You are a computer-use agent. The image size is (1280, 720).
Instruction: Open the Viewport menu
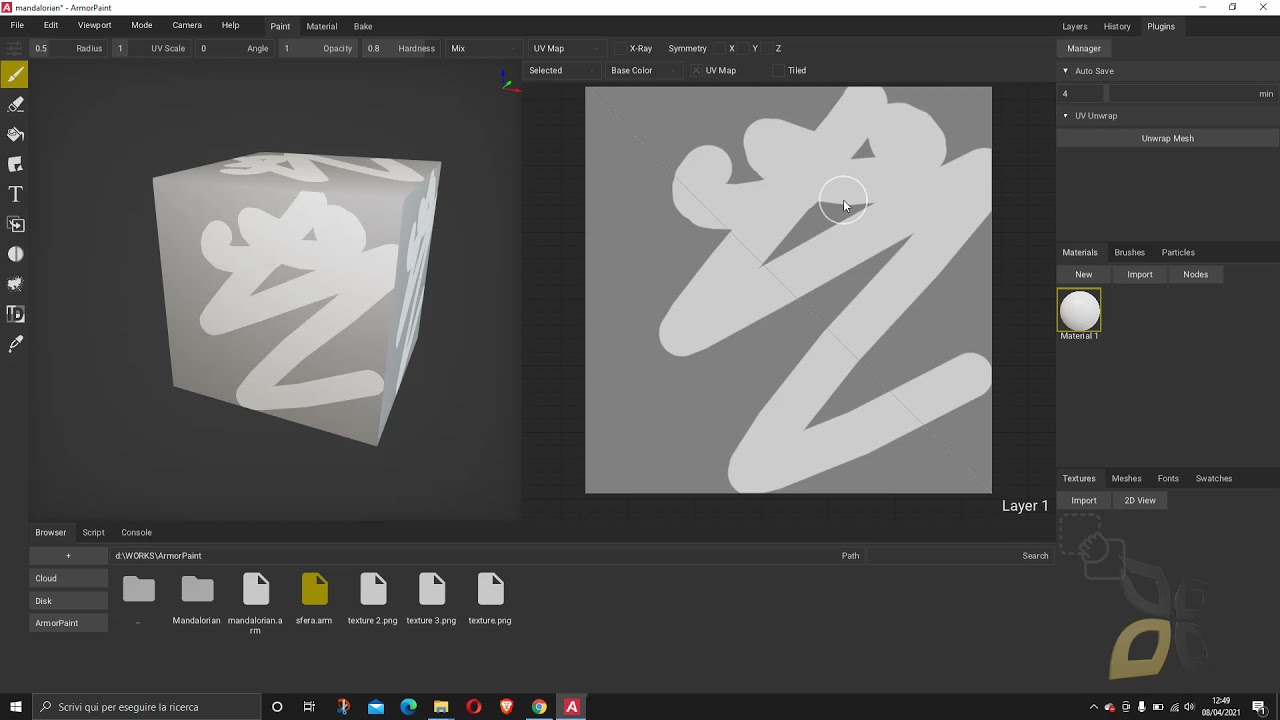tap(94, 25)
